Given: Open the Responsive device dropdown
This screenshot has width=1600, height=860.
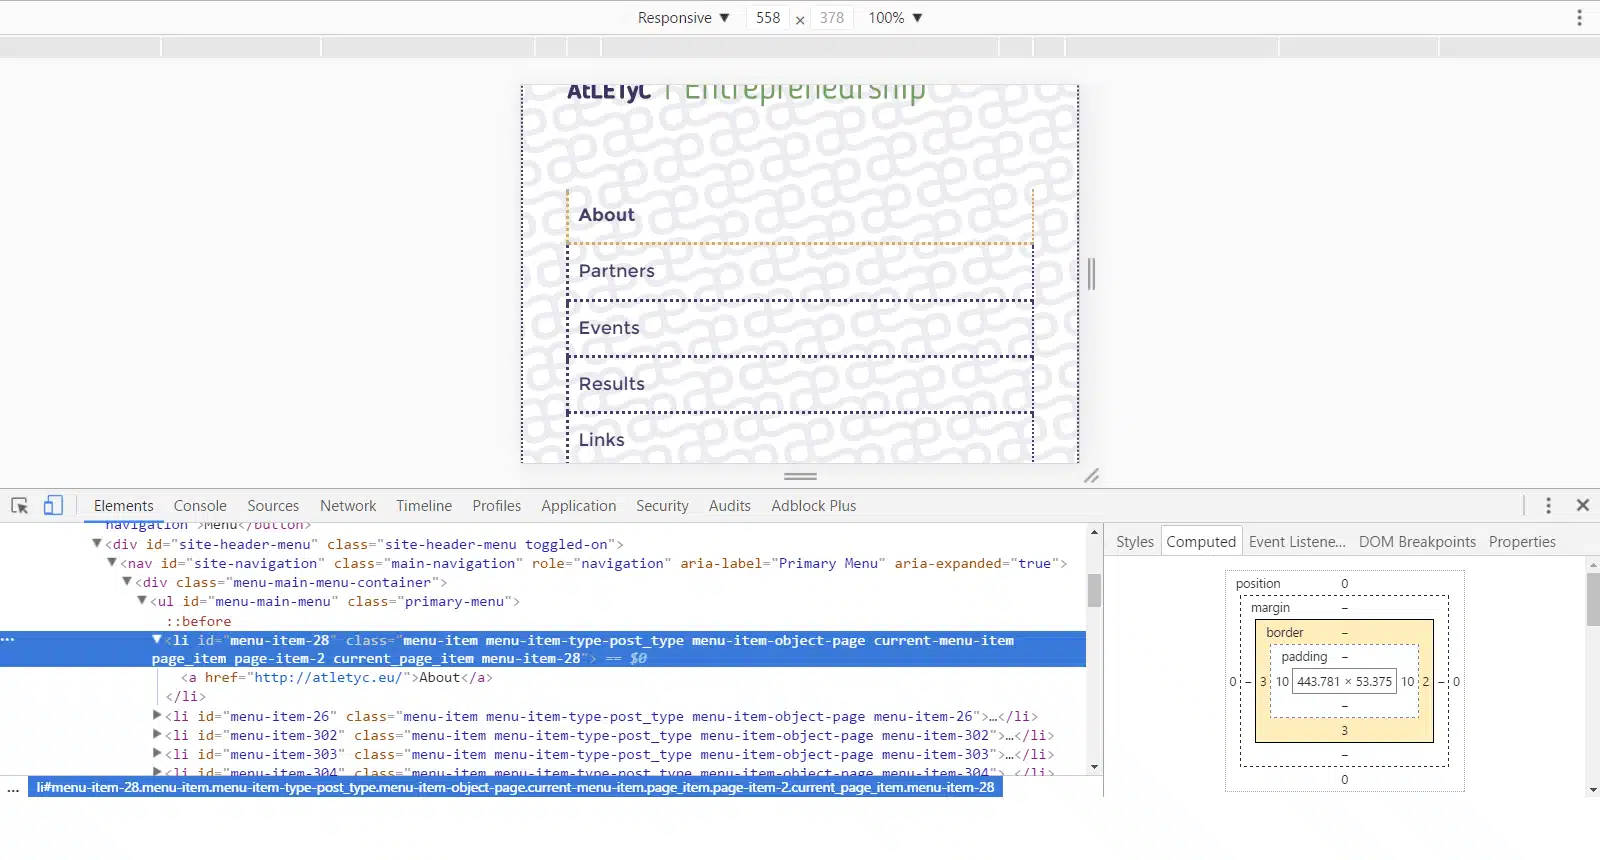Looking at the screenshot, I should click(683, 18).
